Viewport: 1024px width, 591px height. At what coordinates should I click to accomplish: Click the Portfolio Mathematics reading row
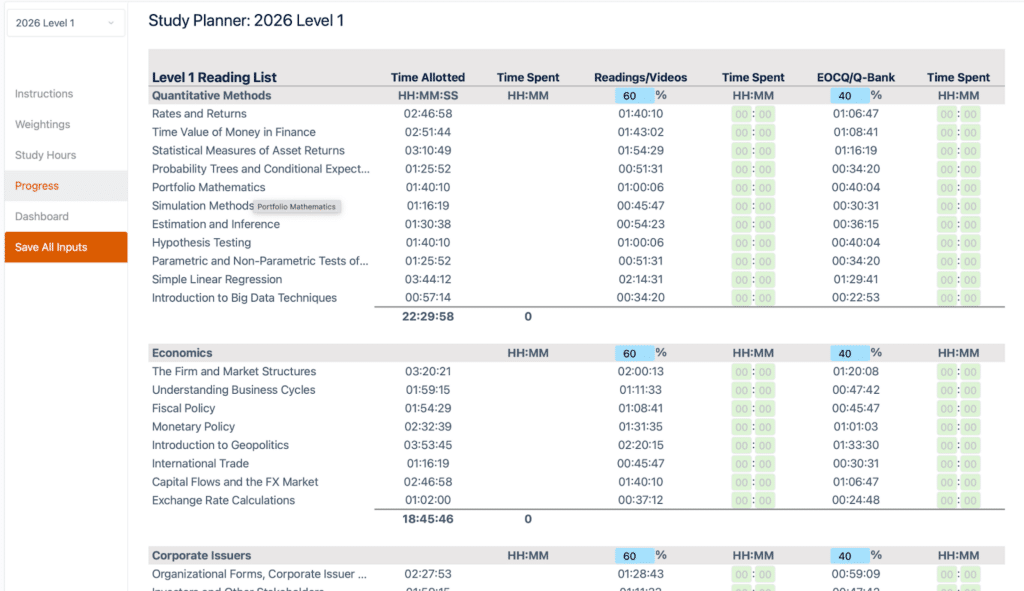(x=208, y=187)
